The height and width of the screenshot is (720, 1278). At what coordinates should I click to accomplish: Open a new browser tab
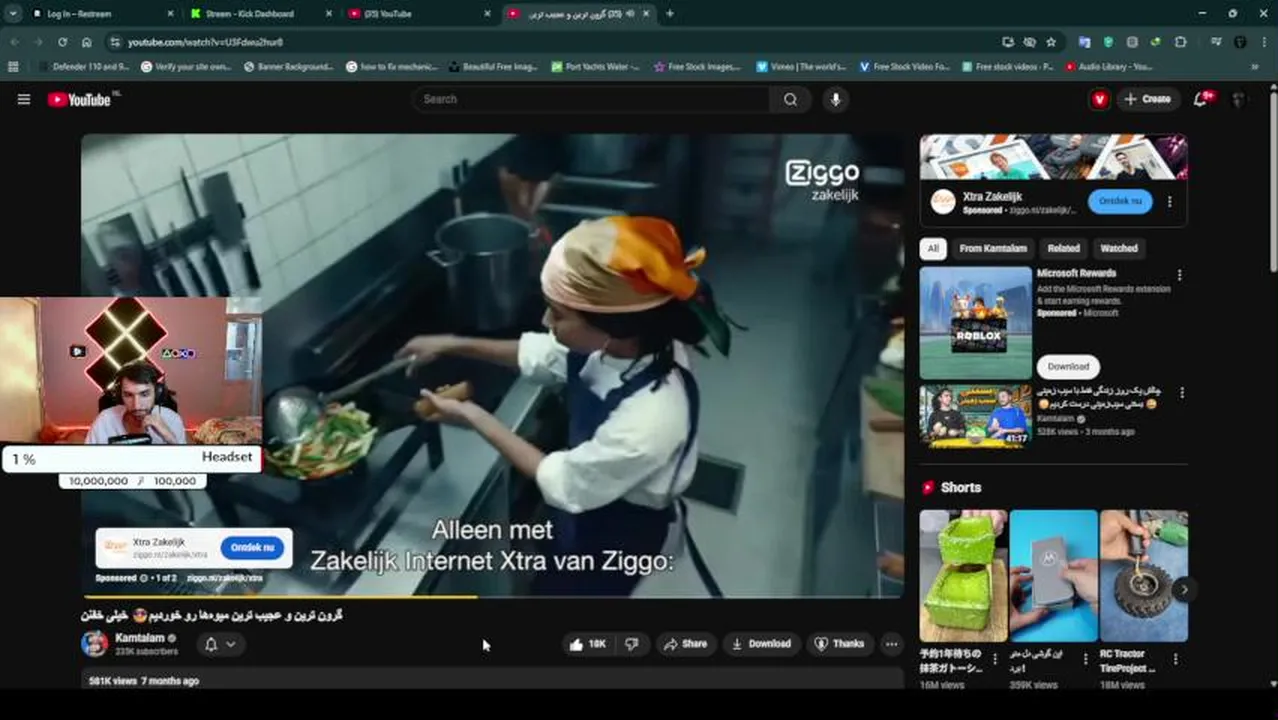670,14
